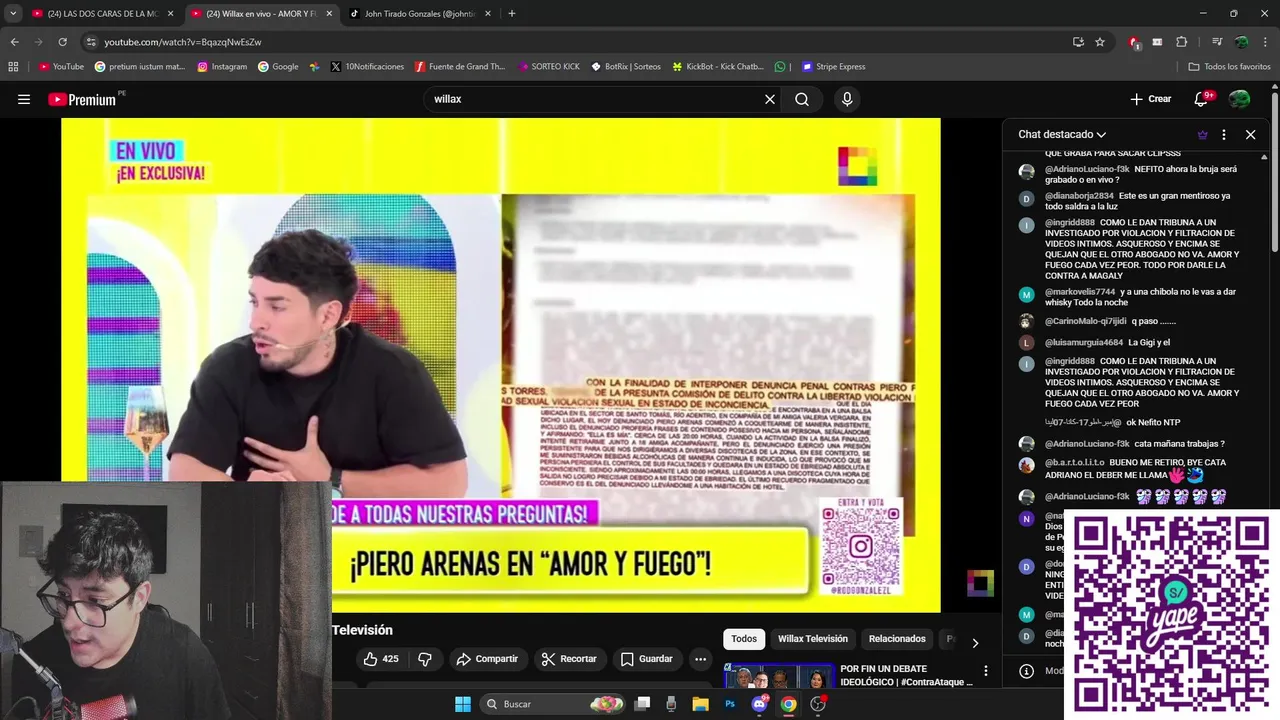This screenshot has width=1280, height=720.
Task: Open more actions under the video
Action: 700,659
